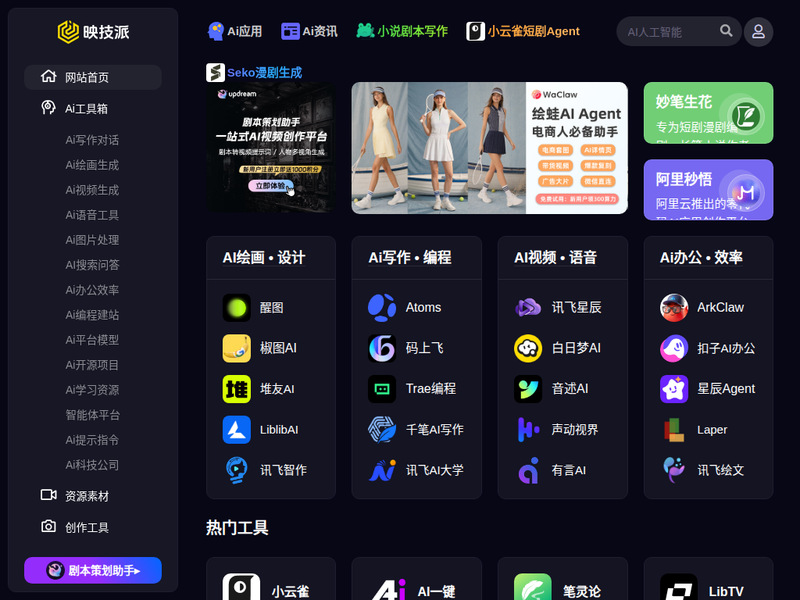Click the 讯飞智作 icon

coord(236,470)
